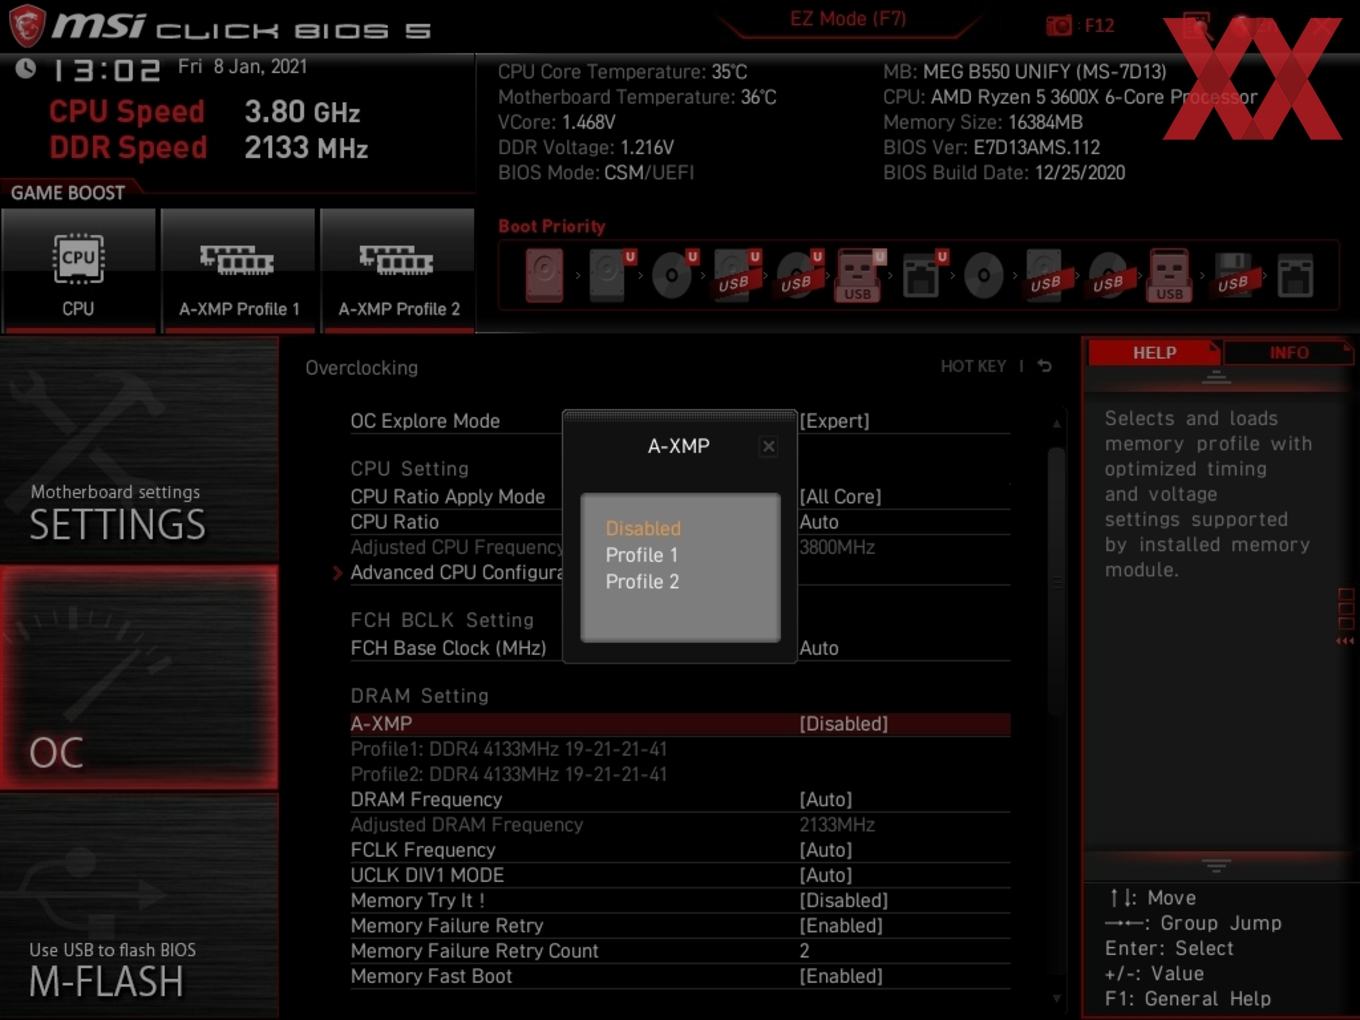Click the back arrow next to HOT KEY
This screenshot has width=1360, height=1020.
[1045, 366]
